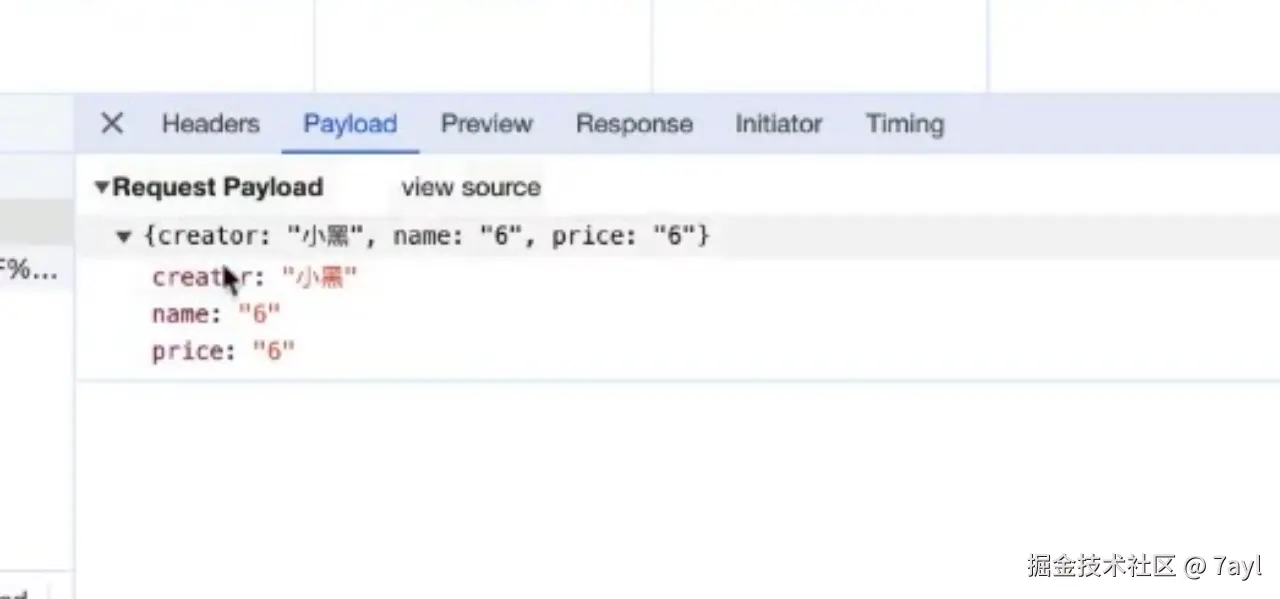This screenshot has width=1280, height=599.
Task: Select the Payload tab
Action: click(x=350, y=124)
